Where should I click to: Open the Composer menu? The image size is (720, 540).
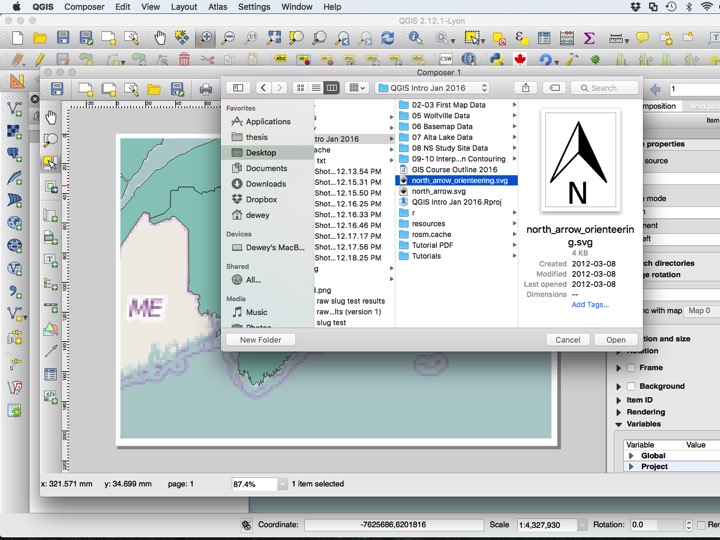click(x=84, y=7)
